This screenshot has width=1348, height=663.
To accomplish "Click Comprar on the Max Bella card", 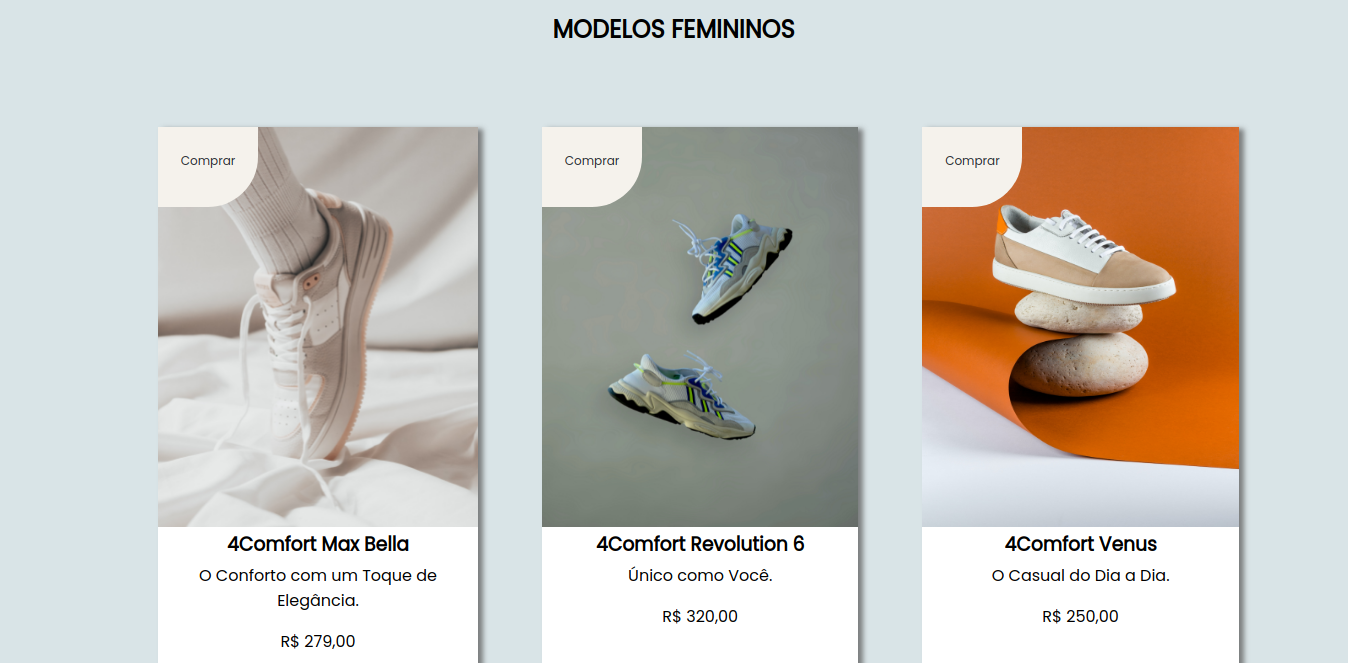I will (208, 161).
